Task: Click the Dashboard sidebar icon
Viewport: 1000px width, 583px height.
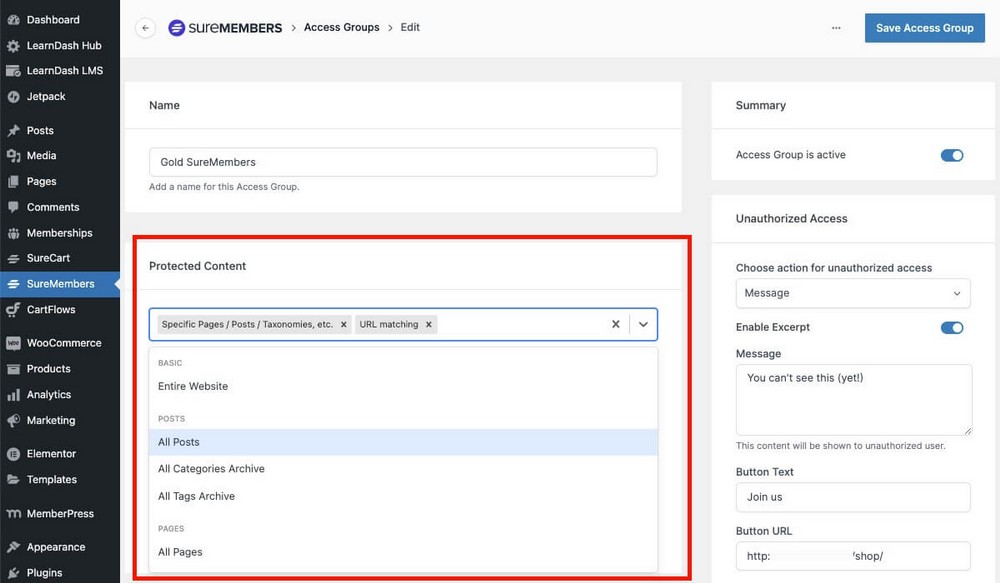Action: (x=13, y=20)
